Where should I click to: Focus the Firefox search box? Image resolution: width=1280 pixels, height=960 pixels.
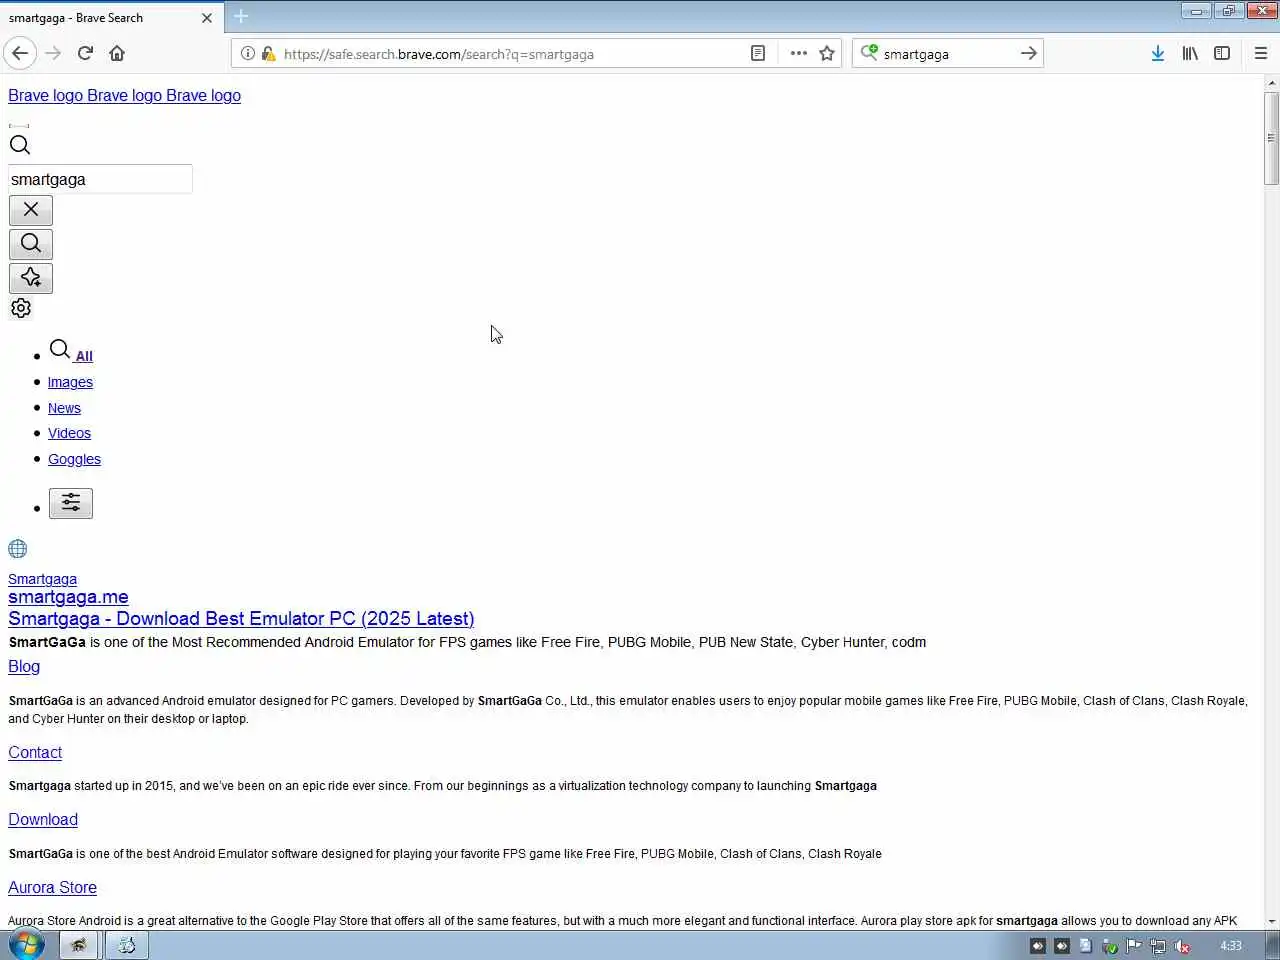[946, 54]
